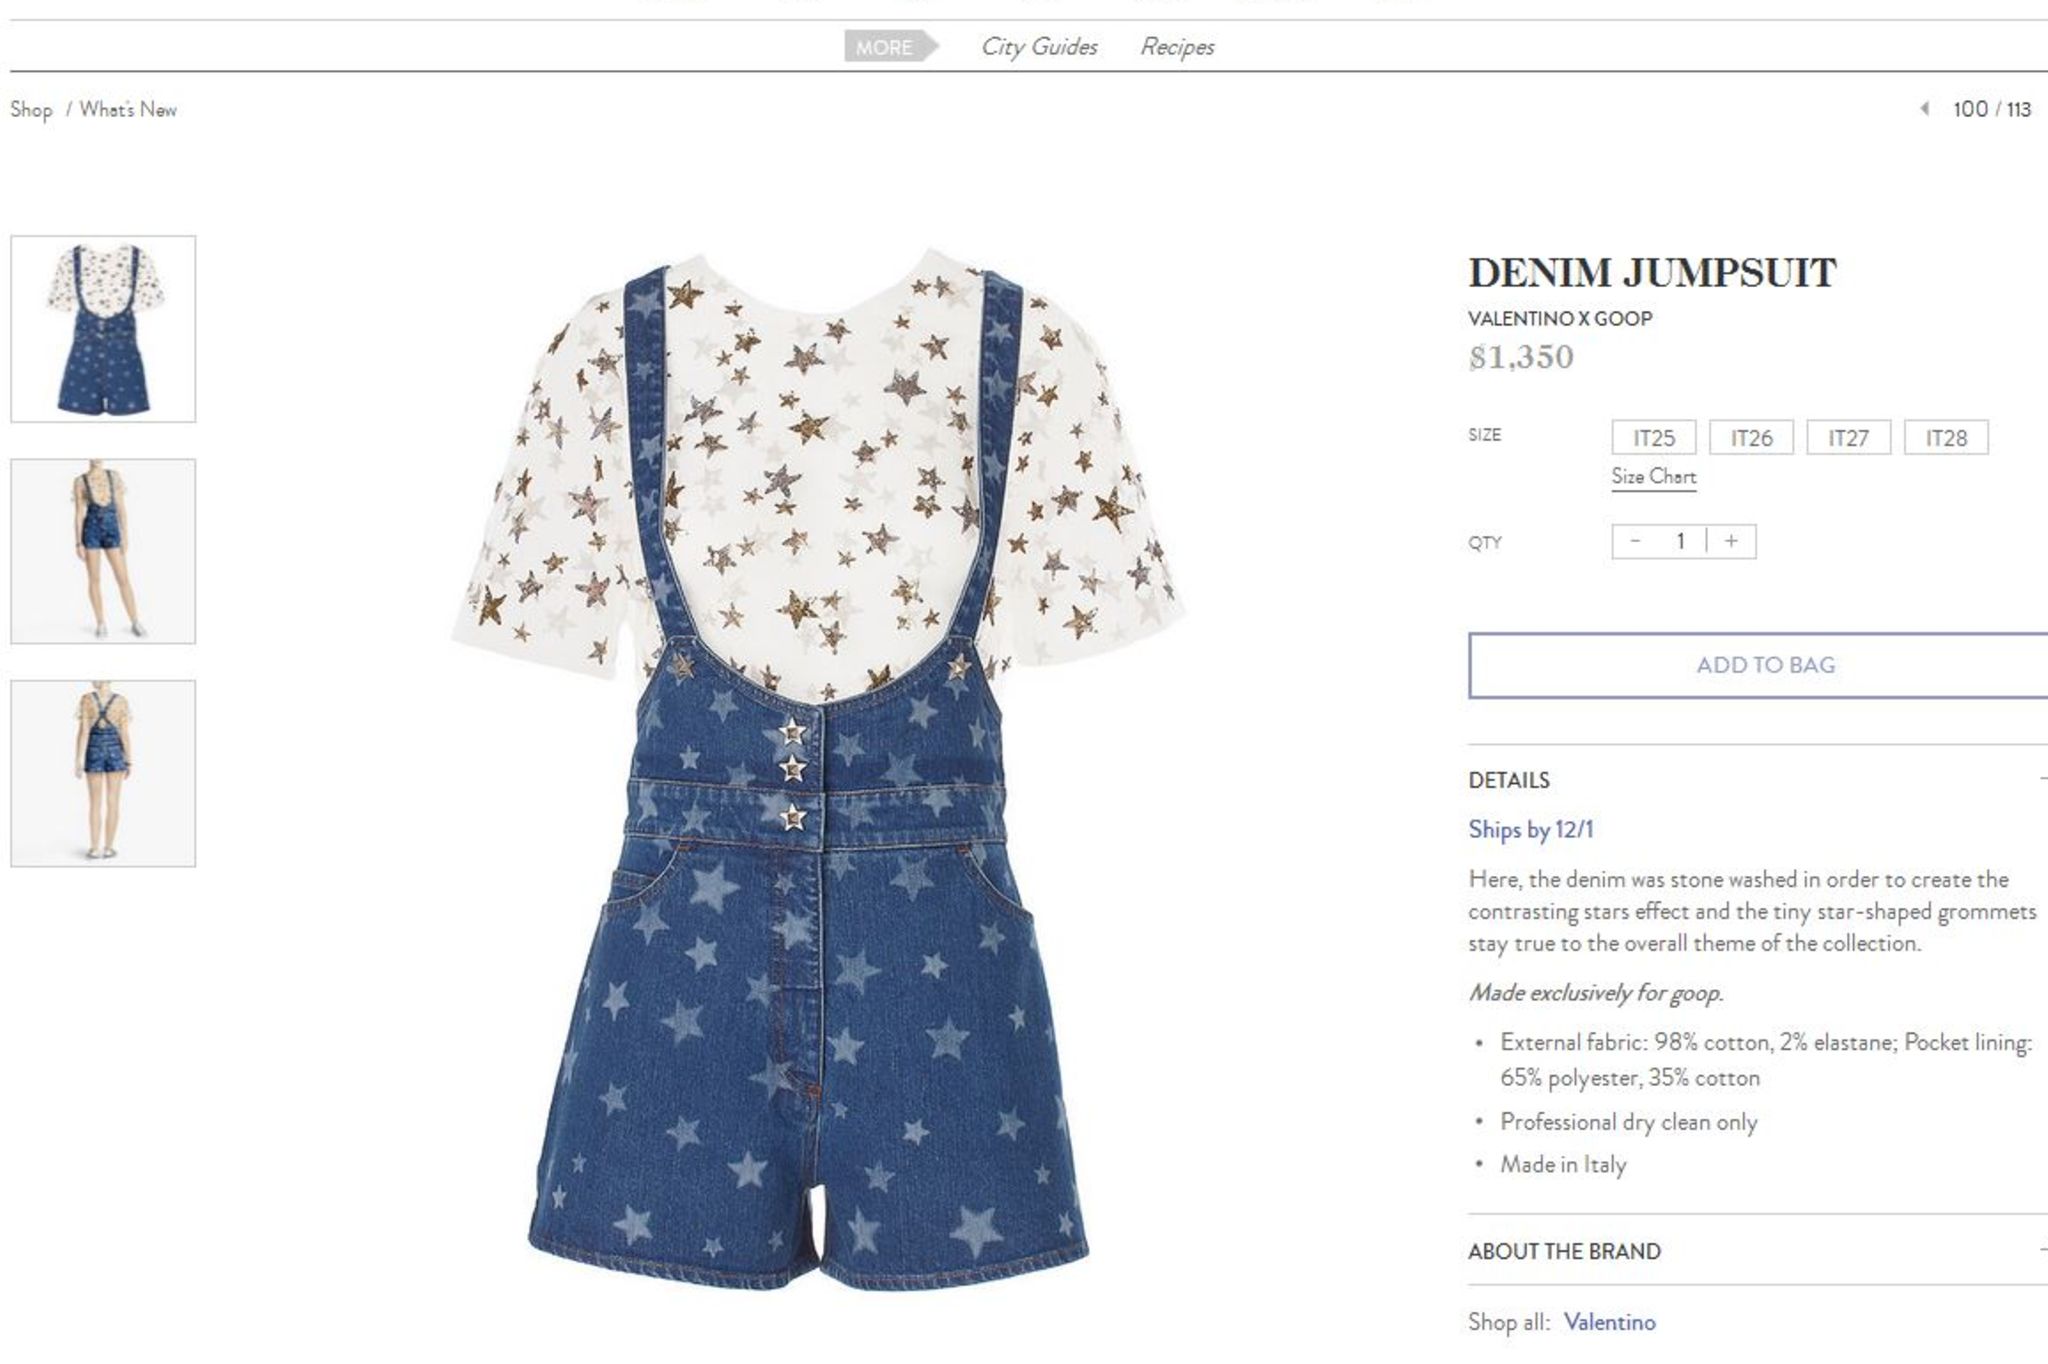Choose size IT28
Viewport: 2048px width, 1364px height.
pos(1946,438)
